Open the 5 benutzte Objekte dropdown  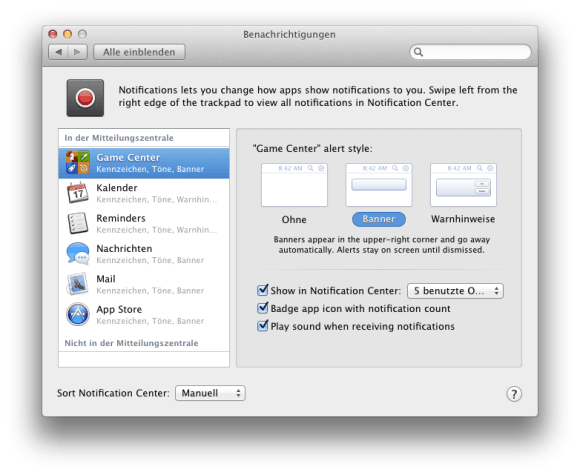point(455,291)
